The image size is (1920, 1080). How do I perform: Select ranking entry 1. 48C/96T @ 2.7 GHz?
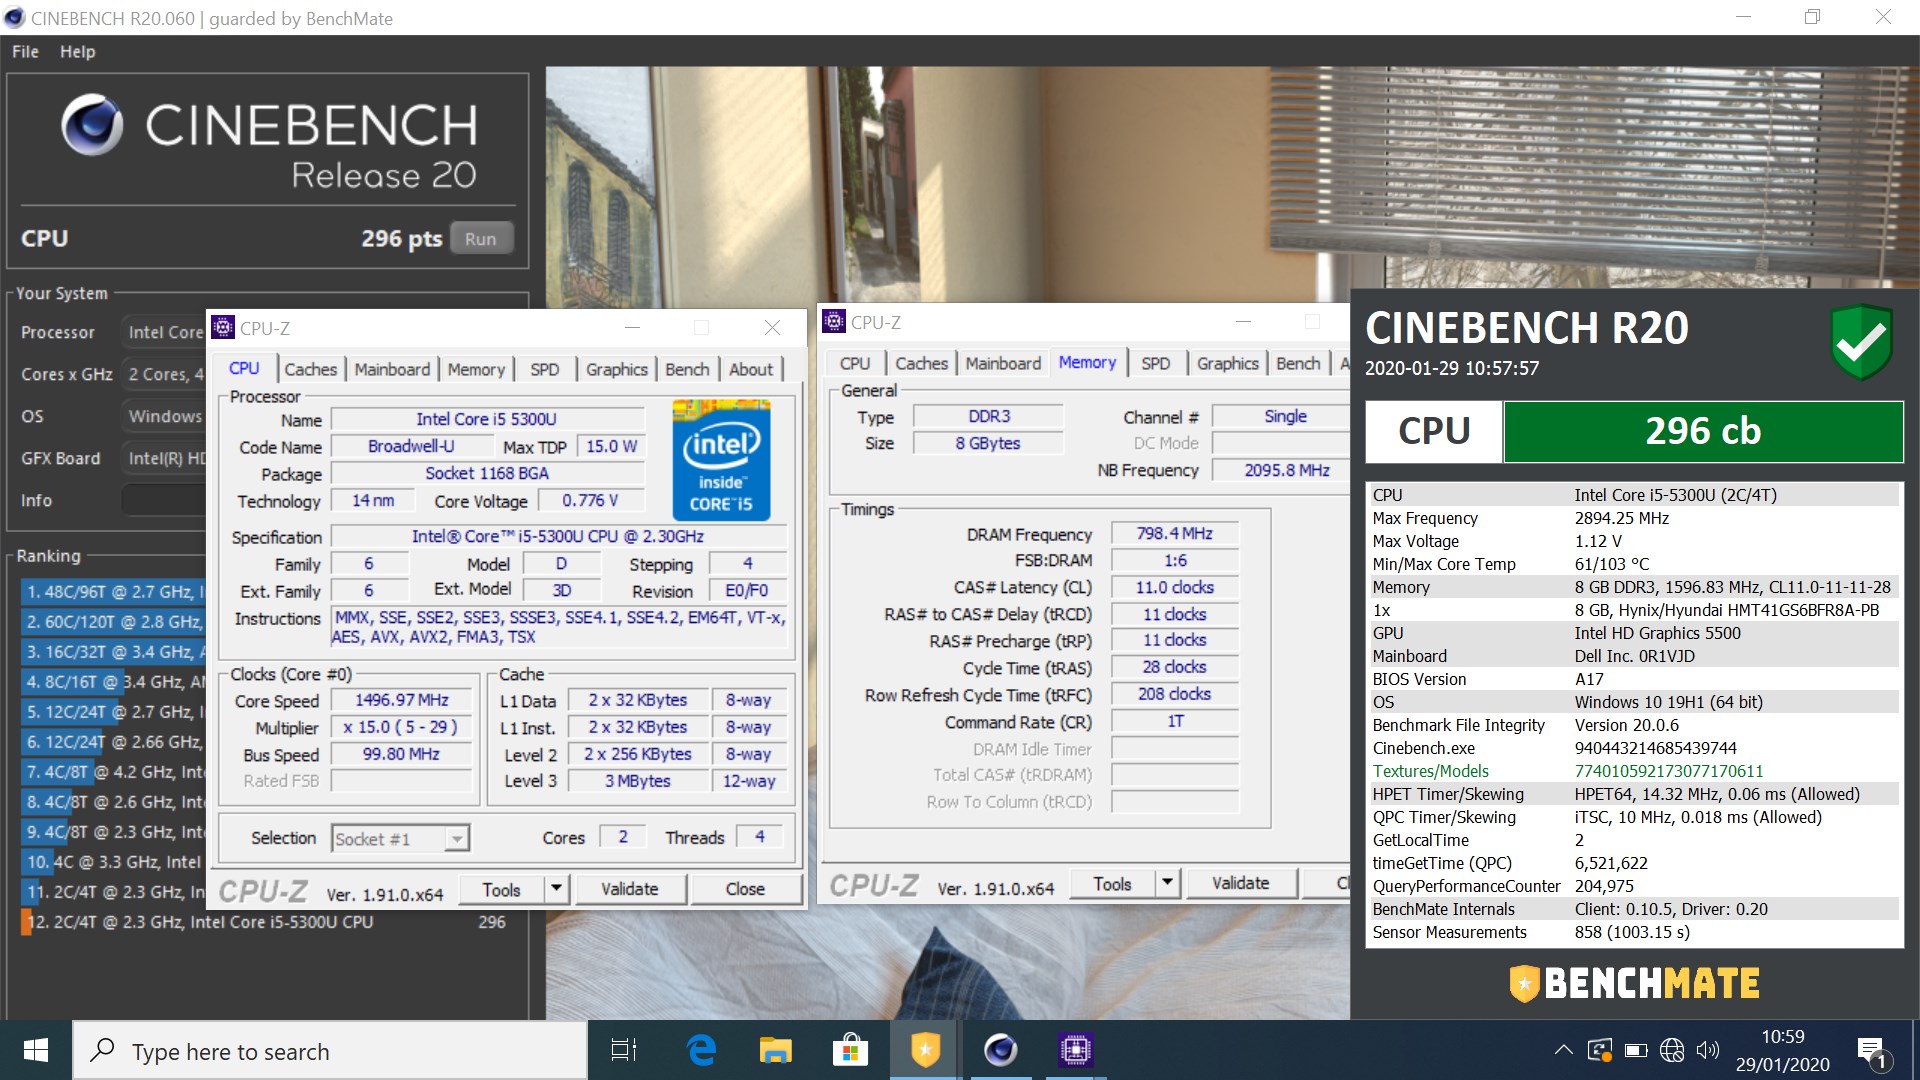[x=113, y=592]
